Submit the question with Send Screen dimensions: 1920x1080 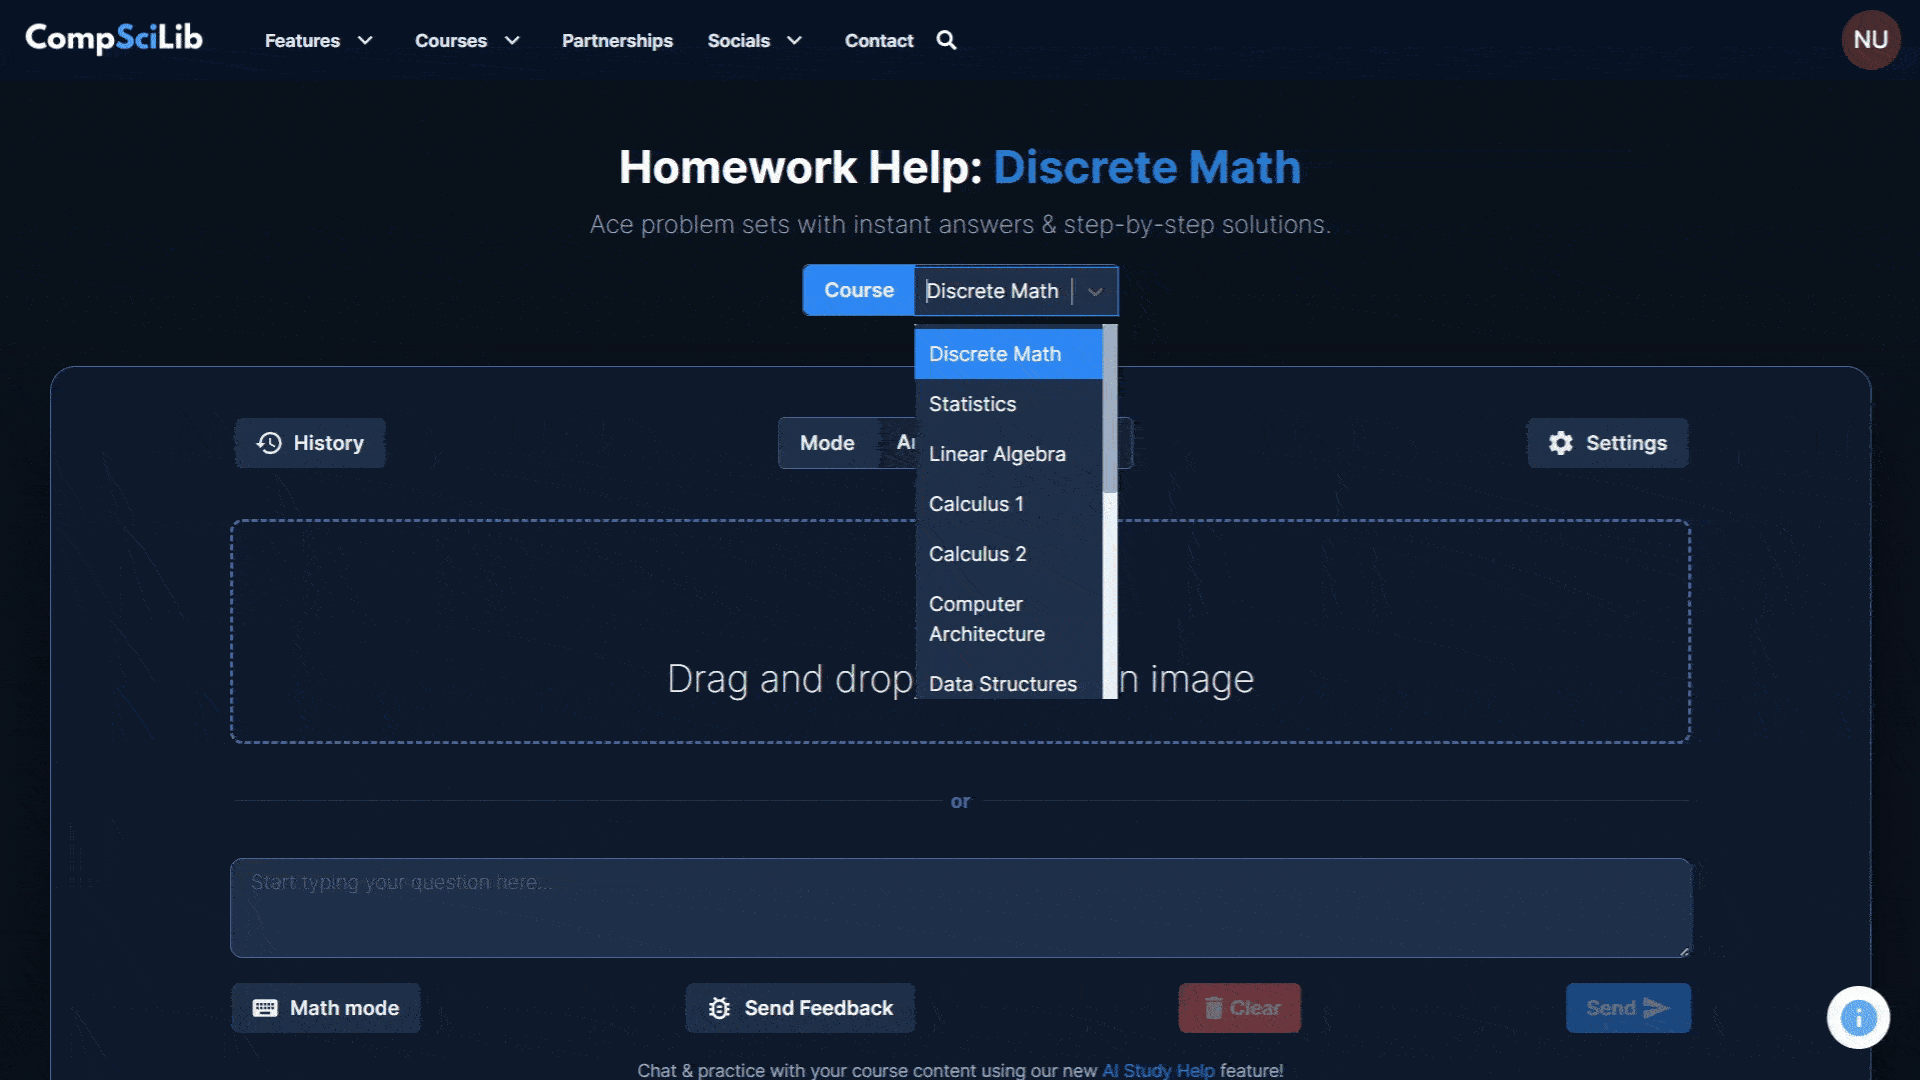(x=1628, y=1008)
